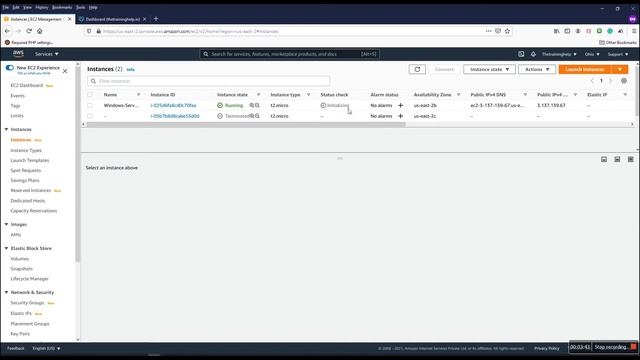The width and height of the screenshot is (640, 360).
Task: Click the Feedback link in footer
Action: coord(16,348)
